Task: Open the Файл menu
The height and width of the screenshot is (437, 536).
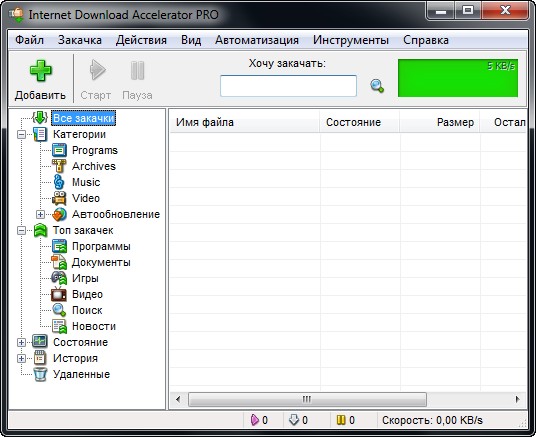Action: (29, 40)
